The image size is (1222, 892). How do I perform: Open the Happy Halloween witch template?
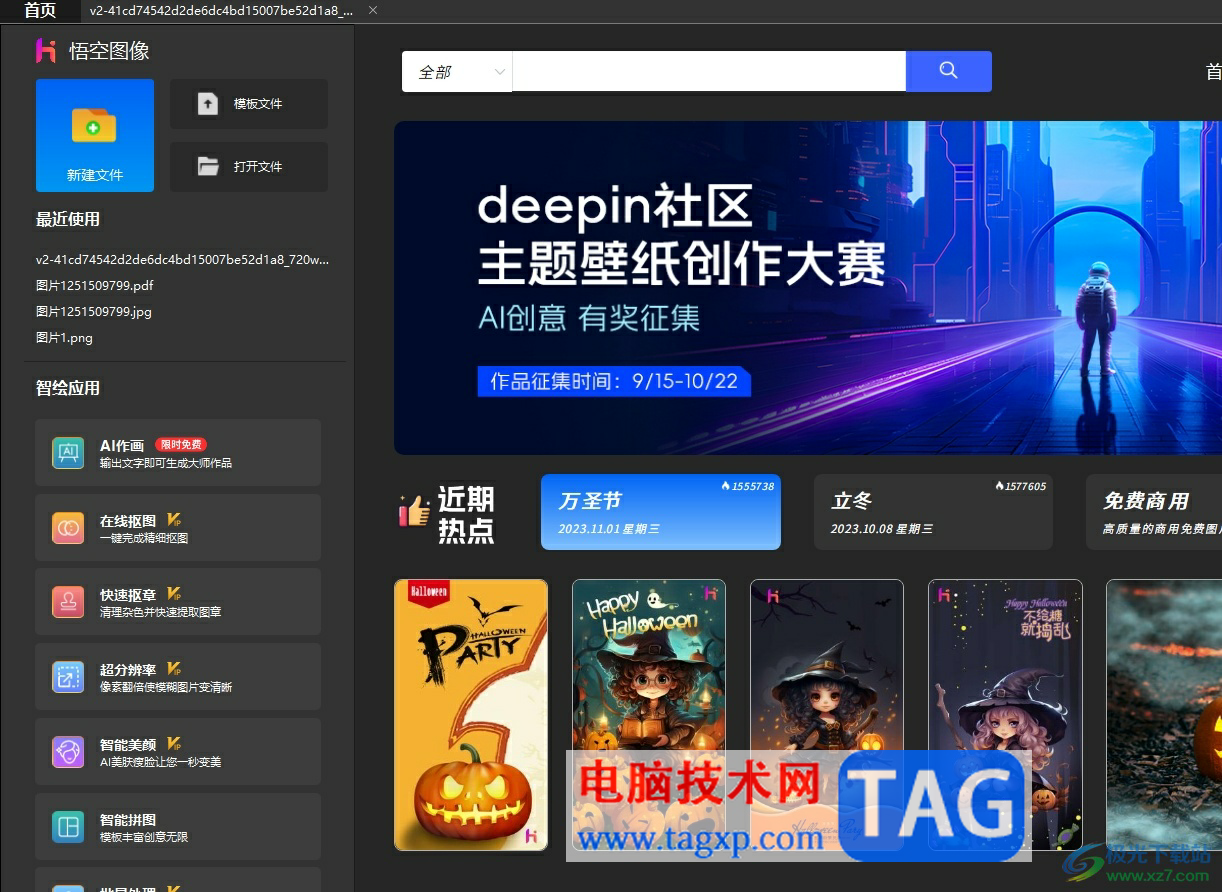(x=649, y=715)
